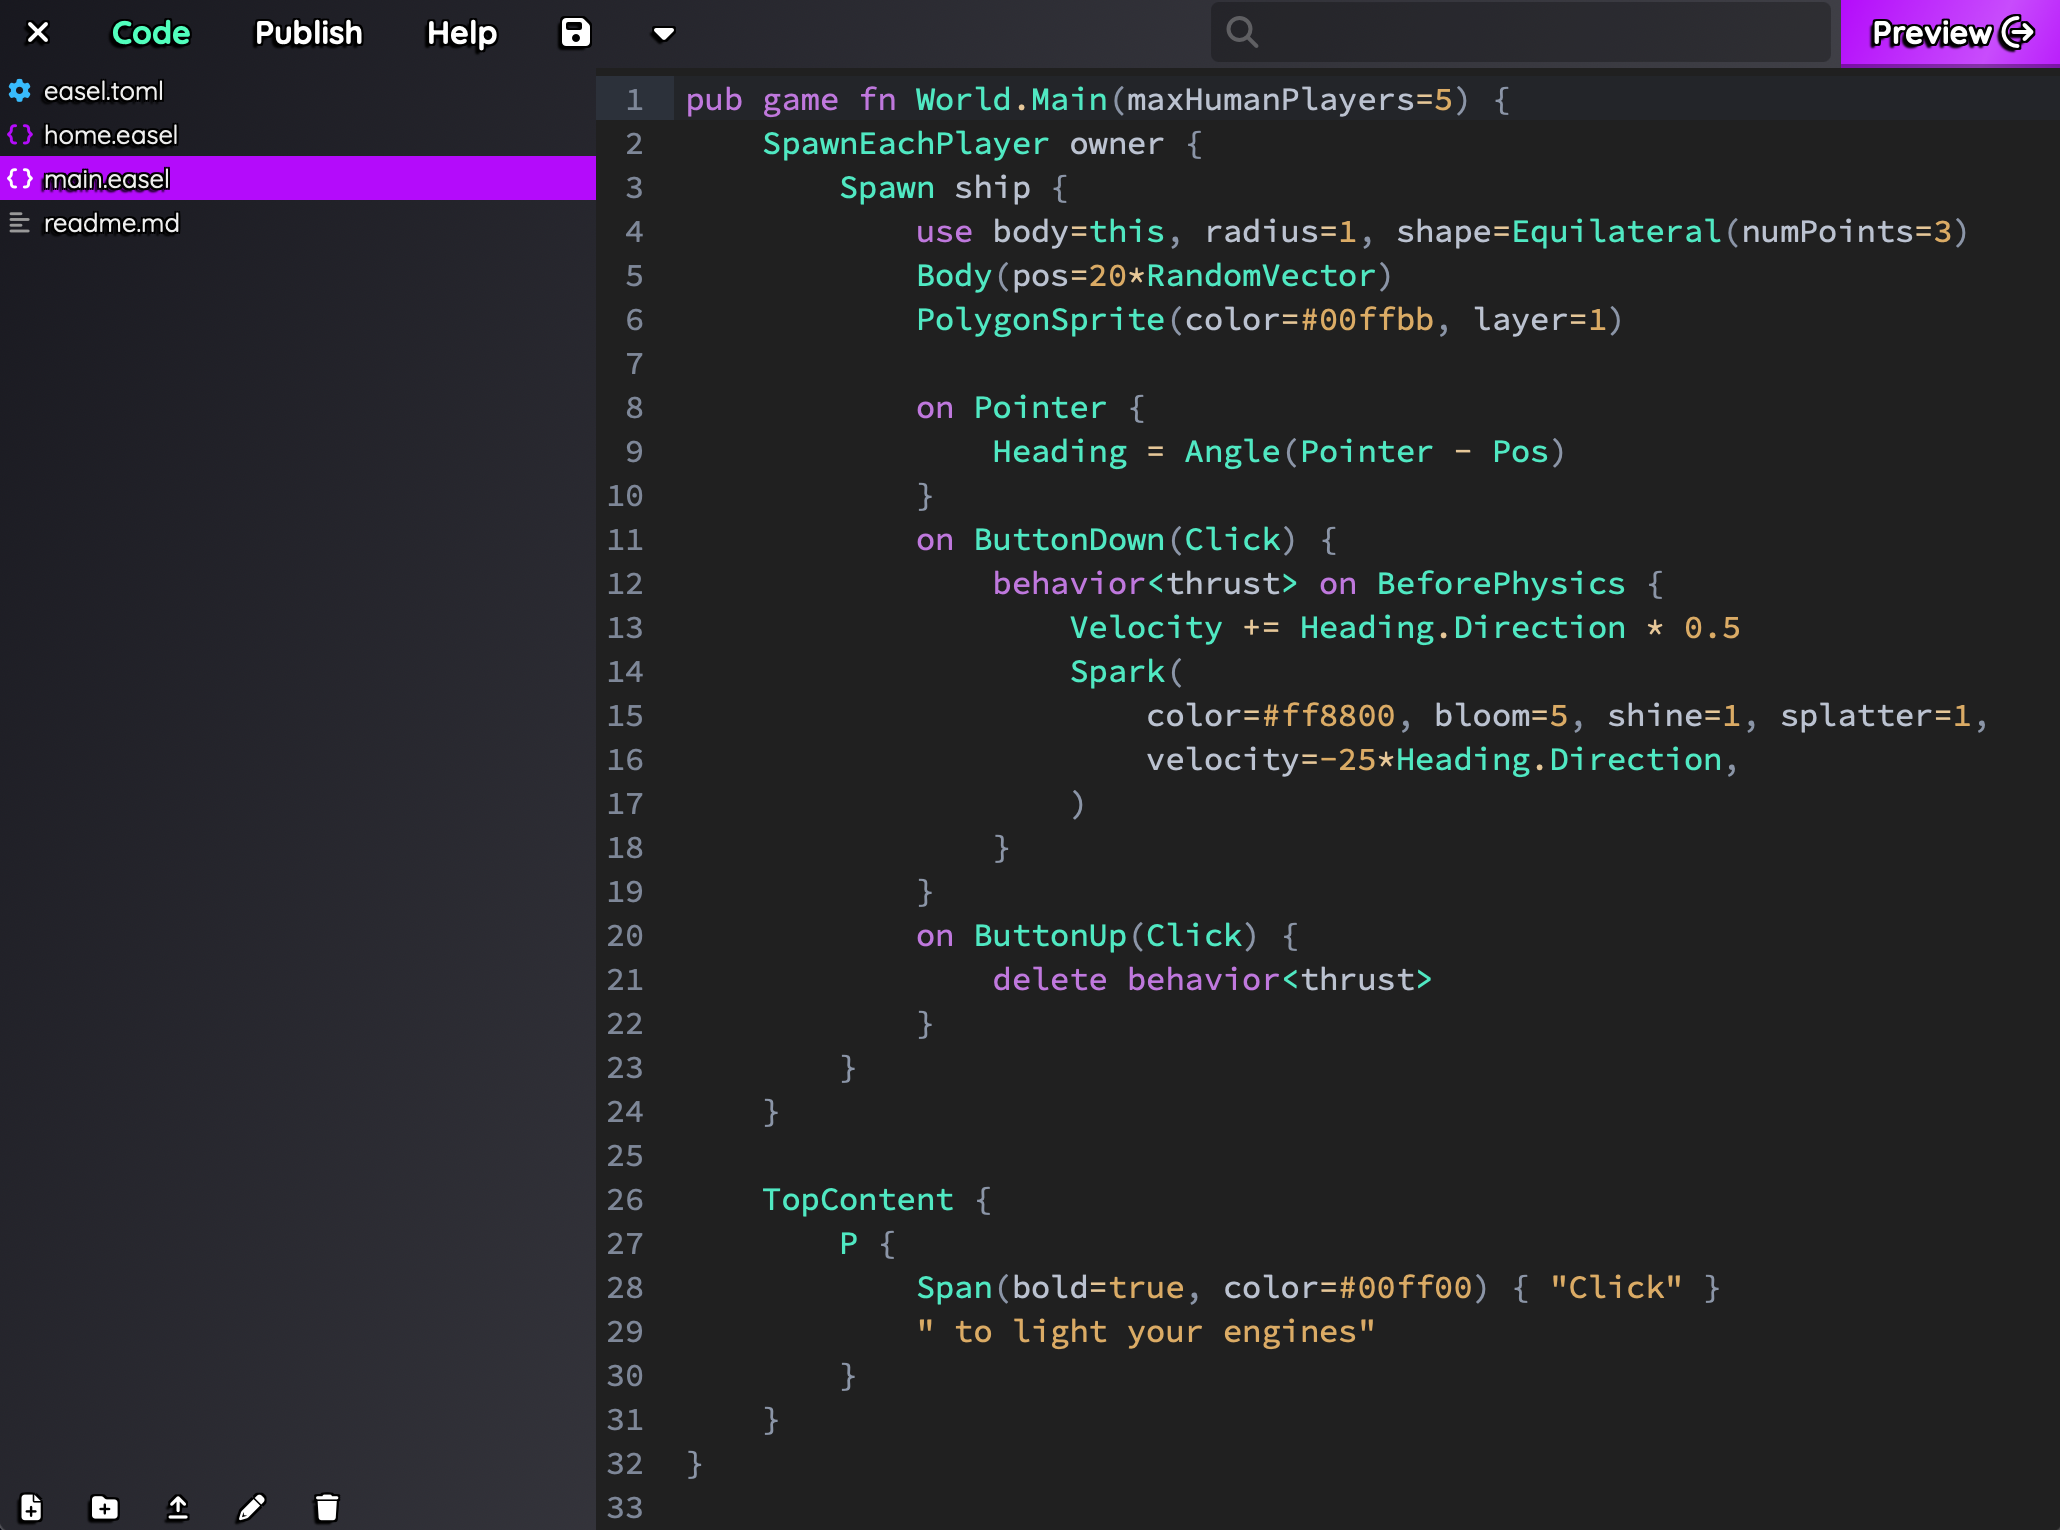Click inside the search input field
This screenshot has height=1530, width=2060.
pyautogui.click(x=1520, y=31)
